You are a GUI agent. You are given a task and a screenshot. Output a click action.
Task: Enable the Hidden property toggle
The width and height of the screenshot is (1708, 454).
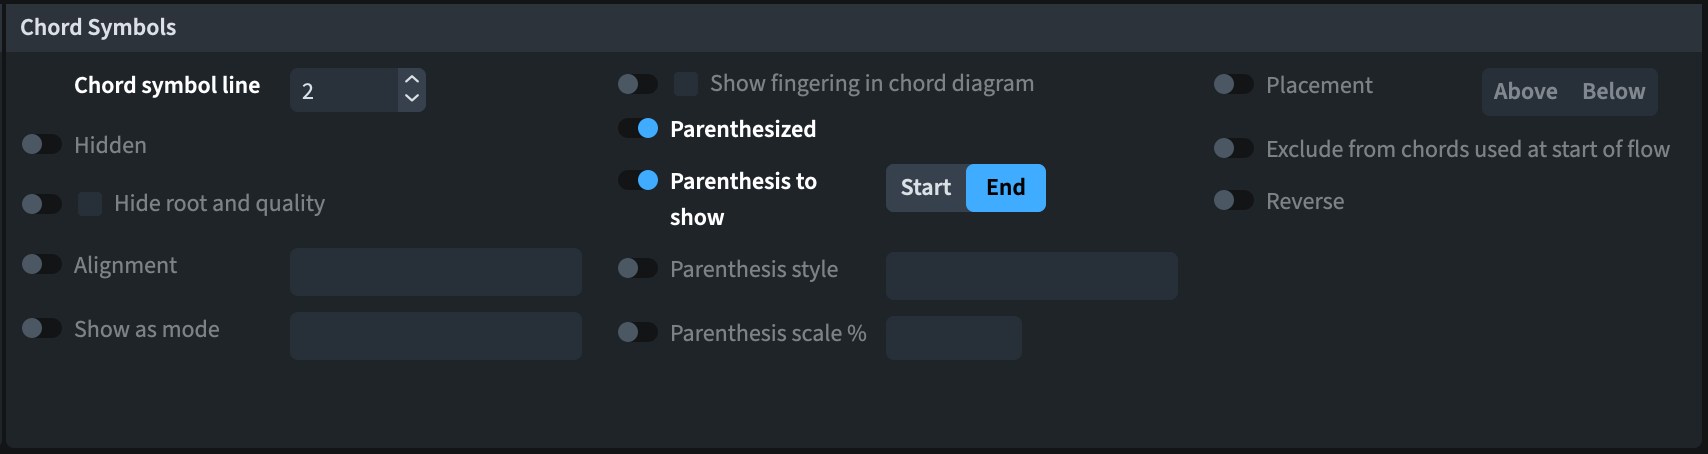click(x=41, y=145)
